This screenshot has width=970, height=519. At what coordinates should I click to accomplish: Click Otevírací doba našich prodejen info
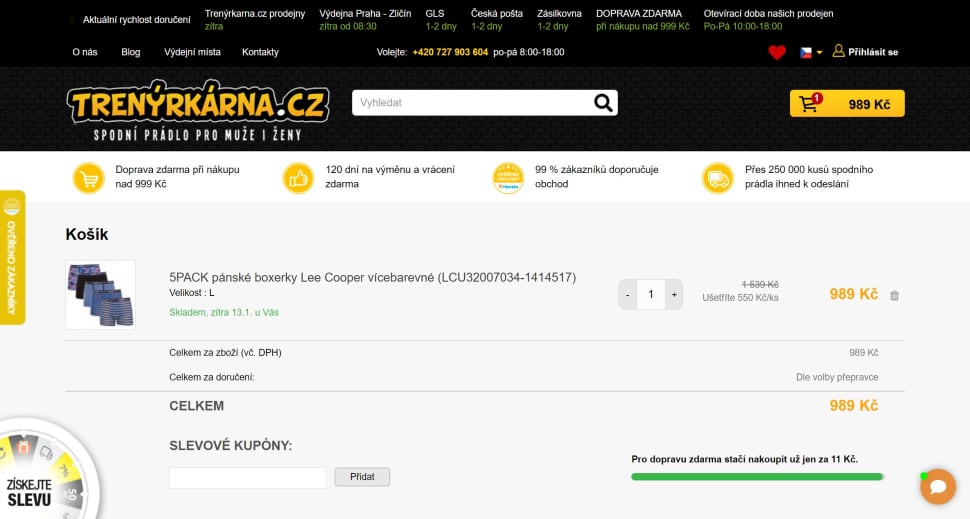pyautogui.click(x=768, y=20)
